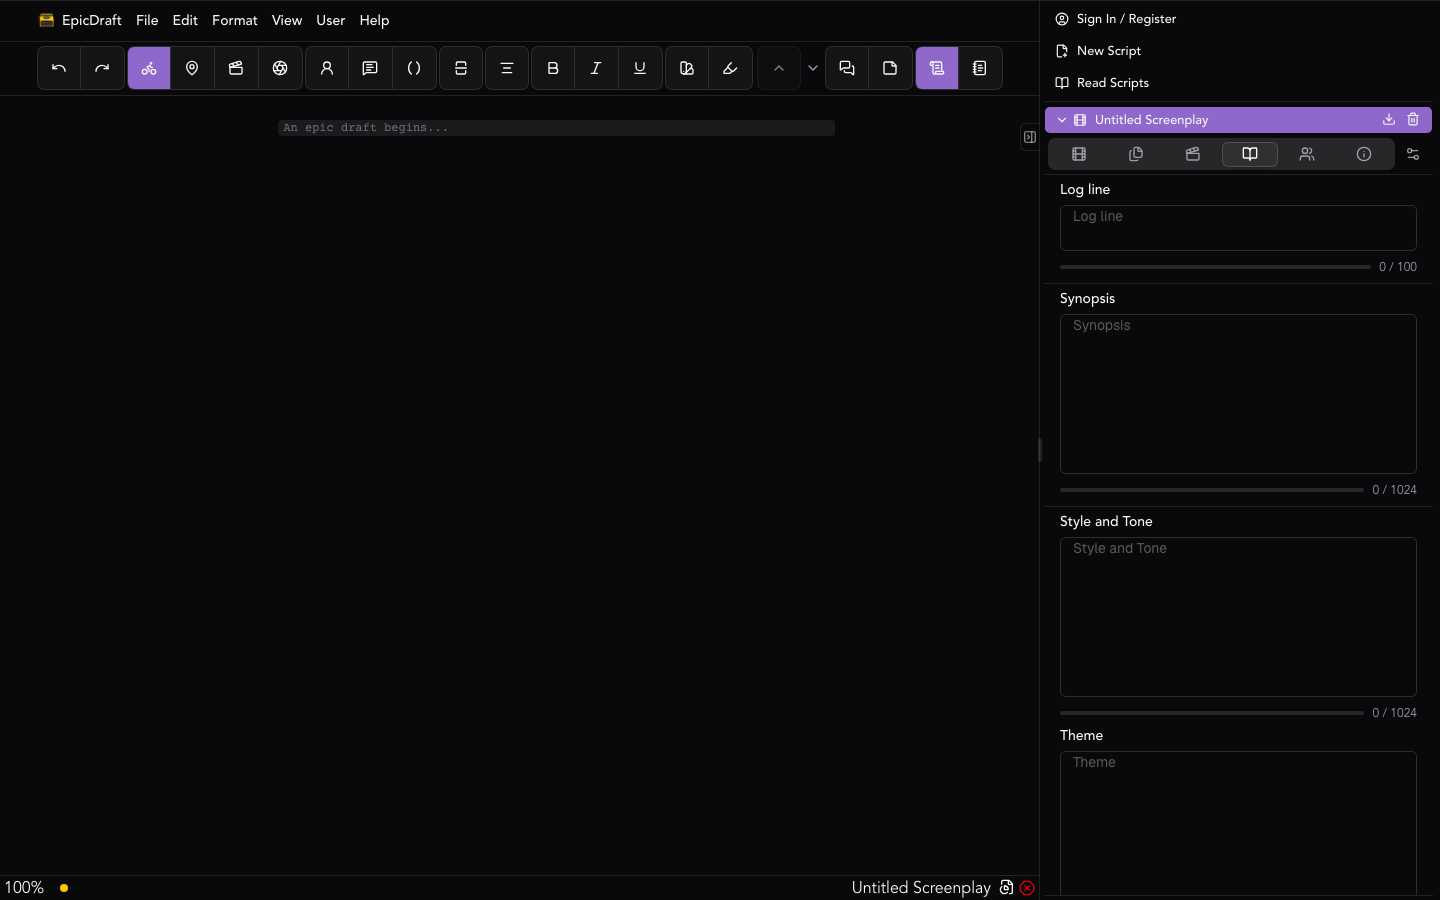Click the yellow status dot indicator
The width and height of the screenshot is (1440, 900).
64,888
